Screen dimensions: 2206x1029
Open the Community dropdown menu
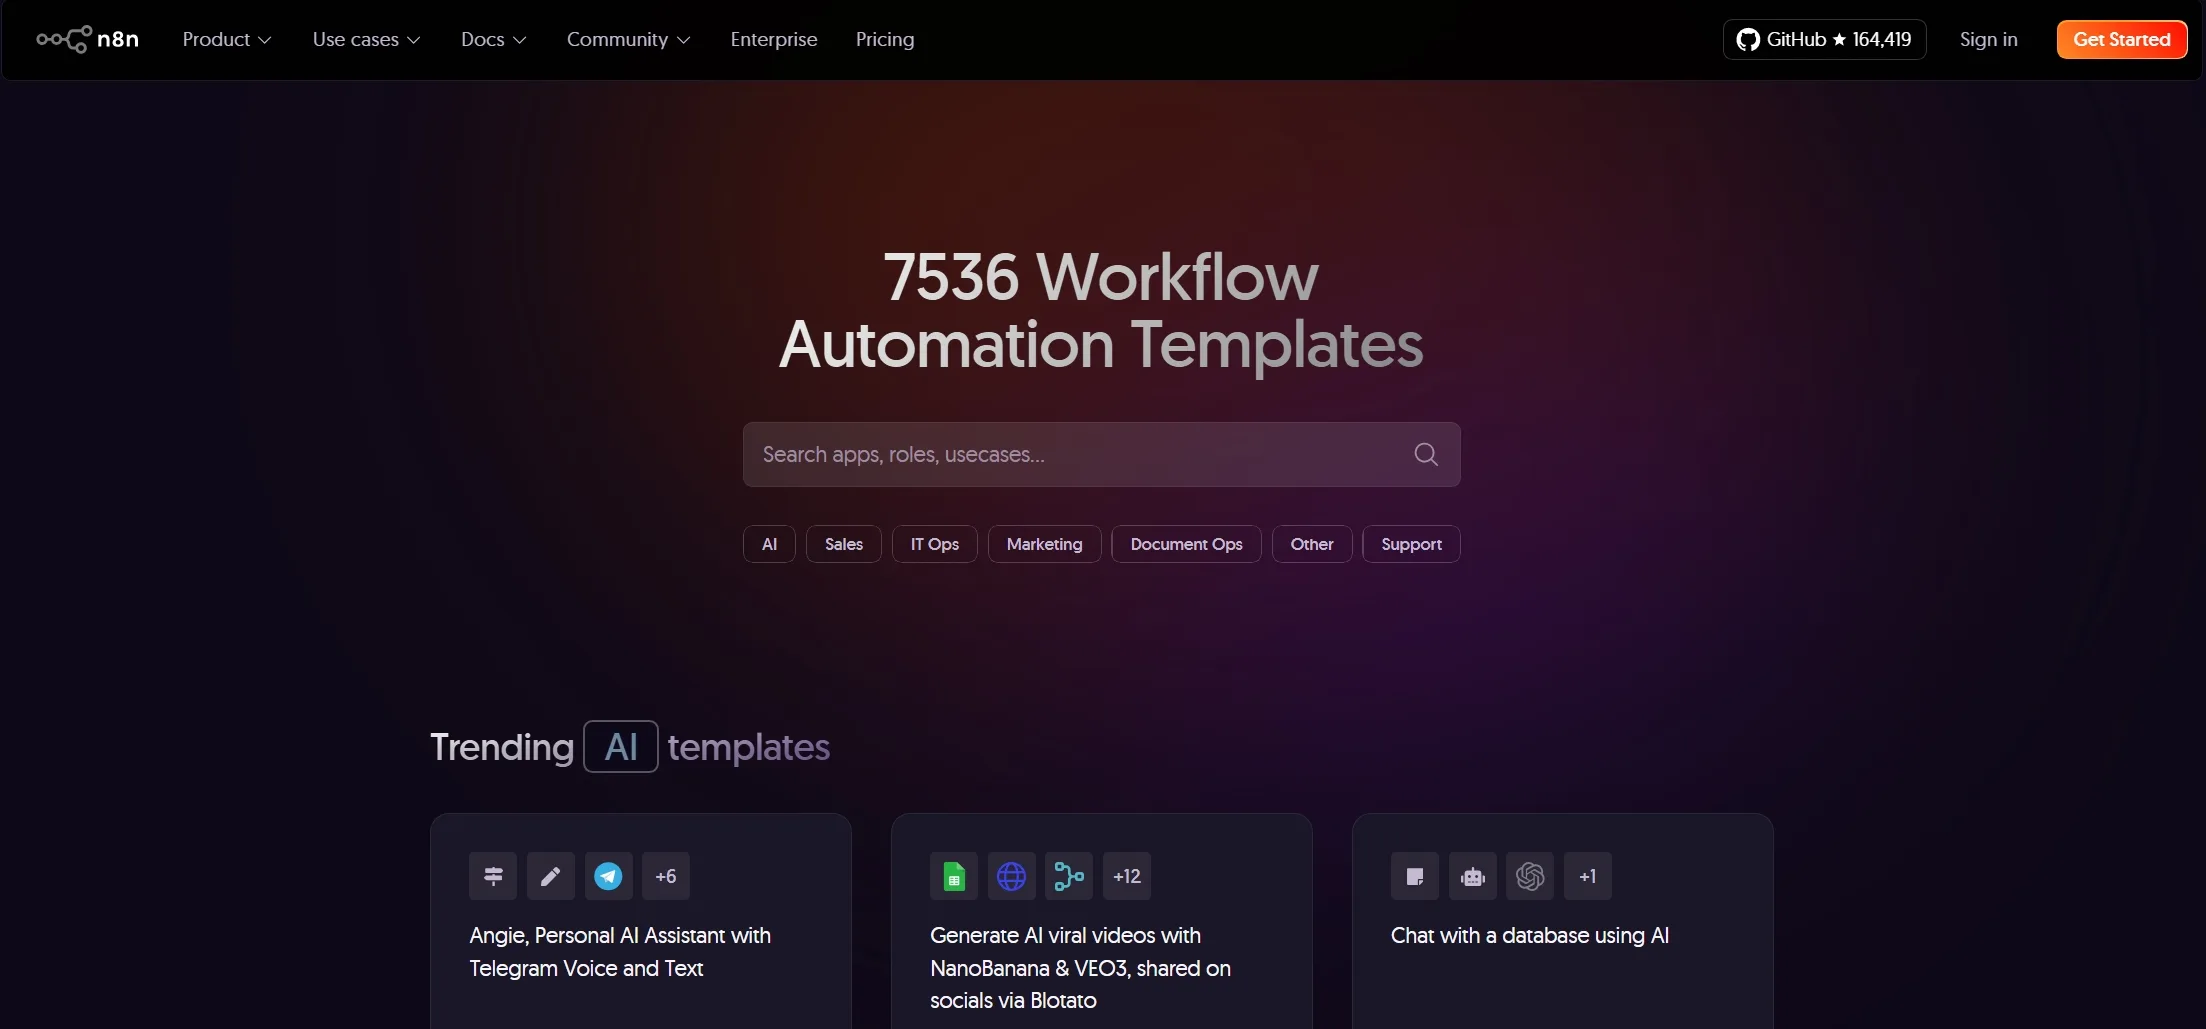click(x=628, y=40)
